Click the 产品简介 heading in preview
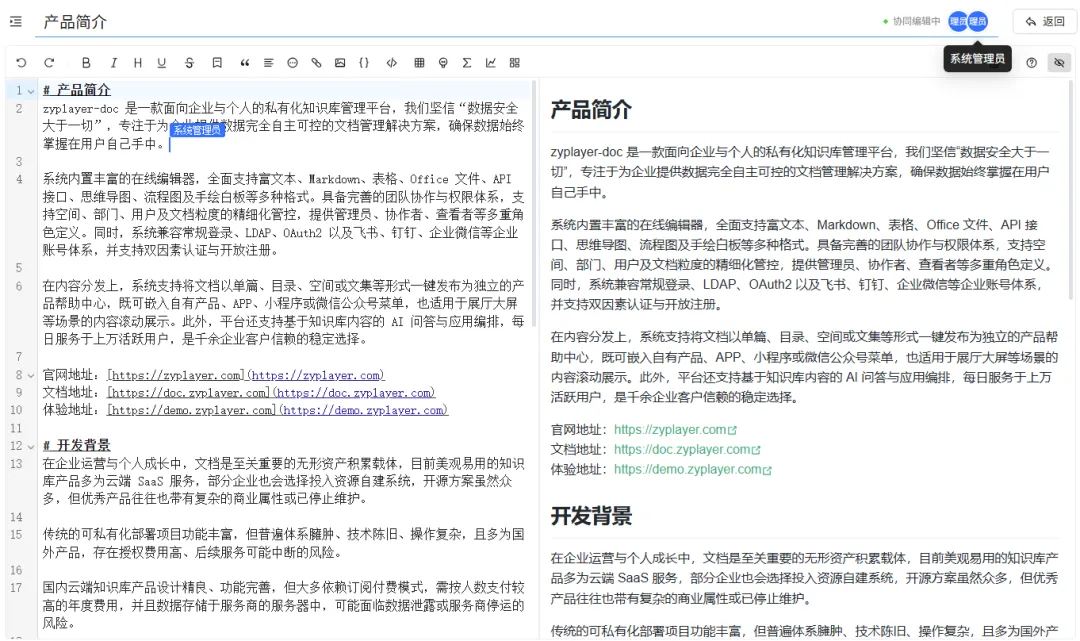This screenshot has width=1080, height=641. [x=591, y=109]
